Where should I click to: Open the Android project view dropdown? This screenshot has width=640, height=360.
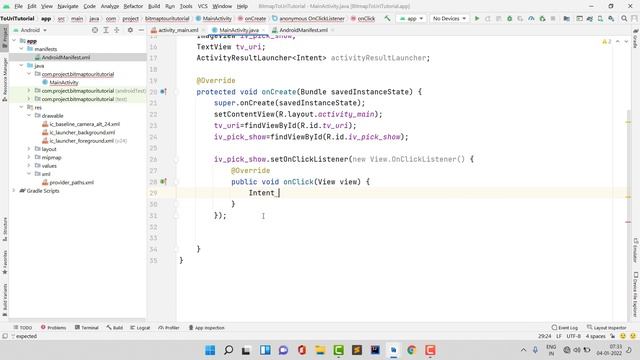pos(31,30)
